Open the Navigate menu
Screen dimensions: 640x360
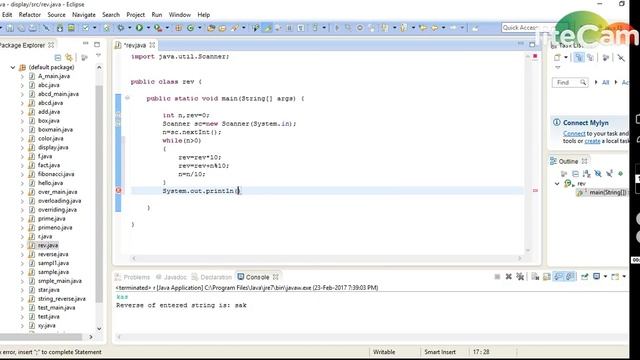point(84,15)
